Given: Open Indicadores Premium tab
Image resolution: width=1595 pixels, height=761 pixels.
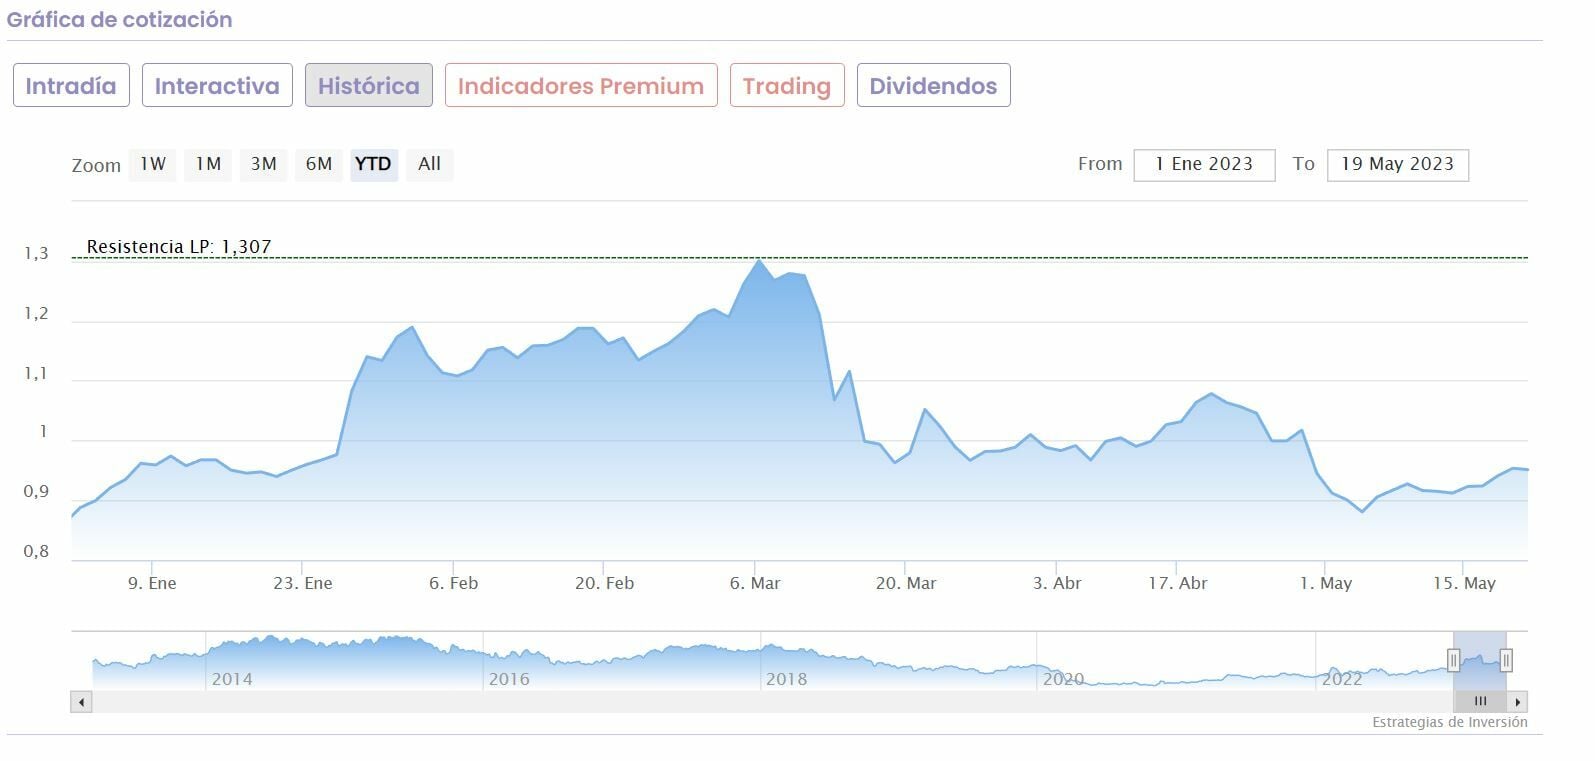Looking at the screenshot, I should click(x=581, y=86).
